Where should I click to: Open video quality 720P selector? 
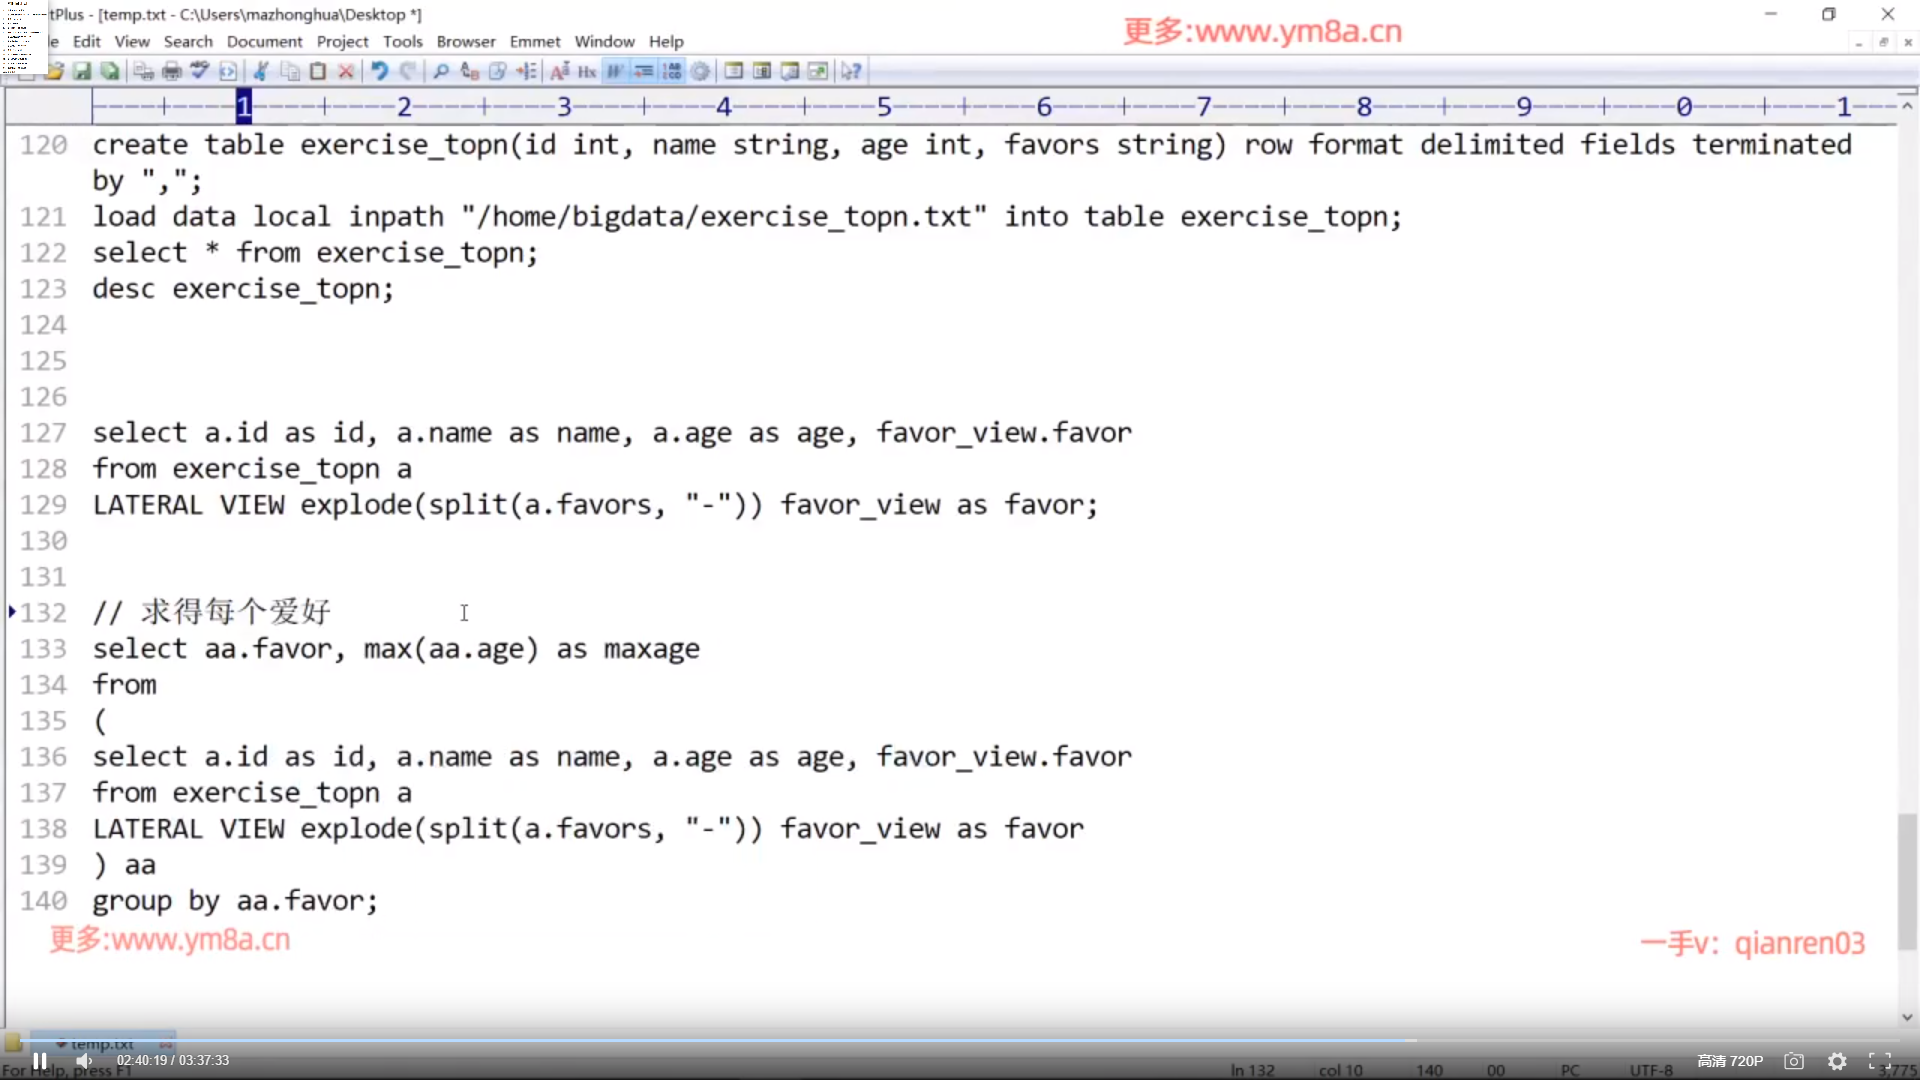[x=1729, y=1061]
